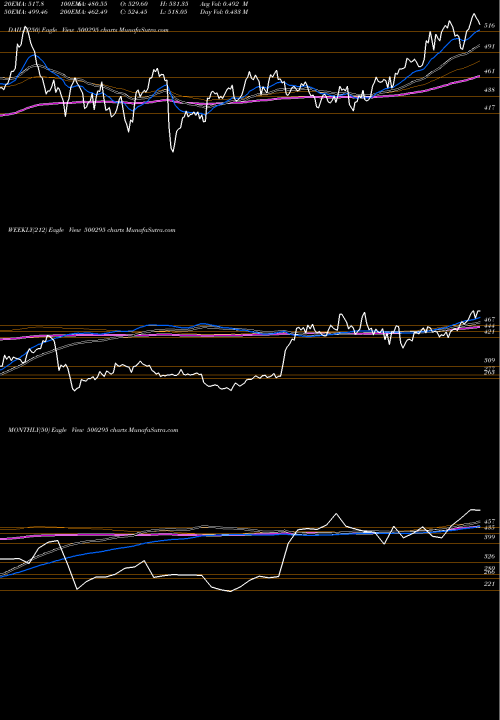
Task: Click the 399 price label on monthly chart
Action: (x=489, y=536)
